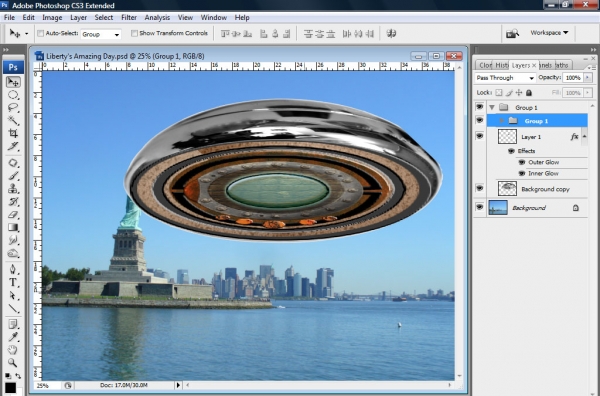This screenshot has height=396, width=600.
Task: Switch to the Paths tab
Action: click(x=562, y=65)
